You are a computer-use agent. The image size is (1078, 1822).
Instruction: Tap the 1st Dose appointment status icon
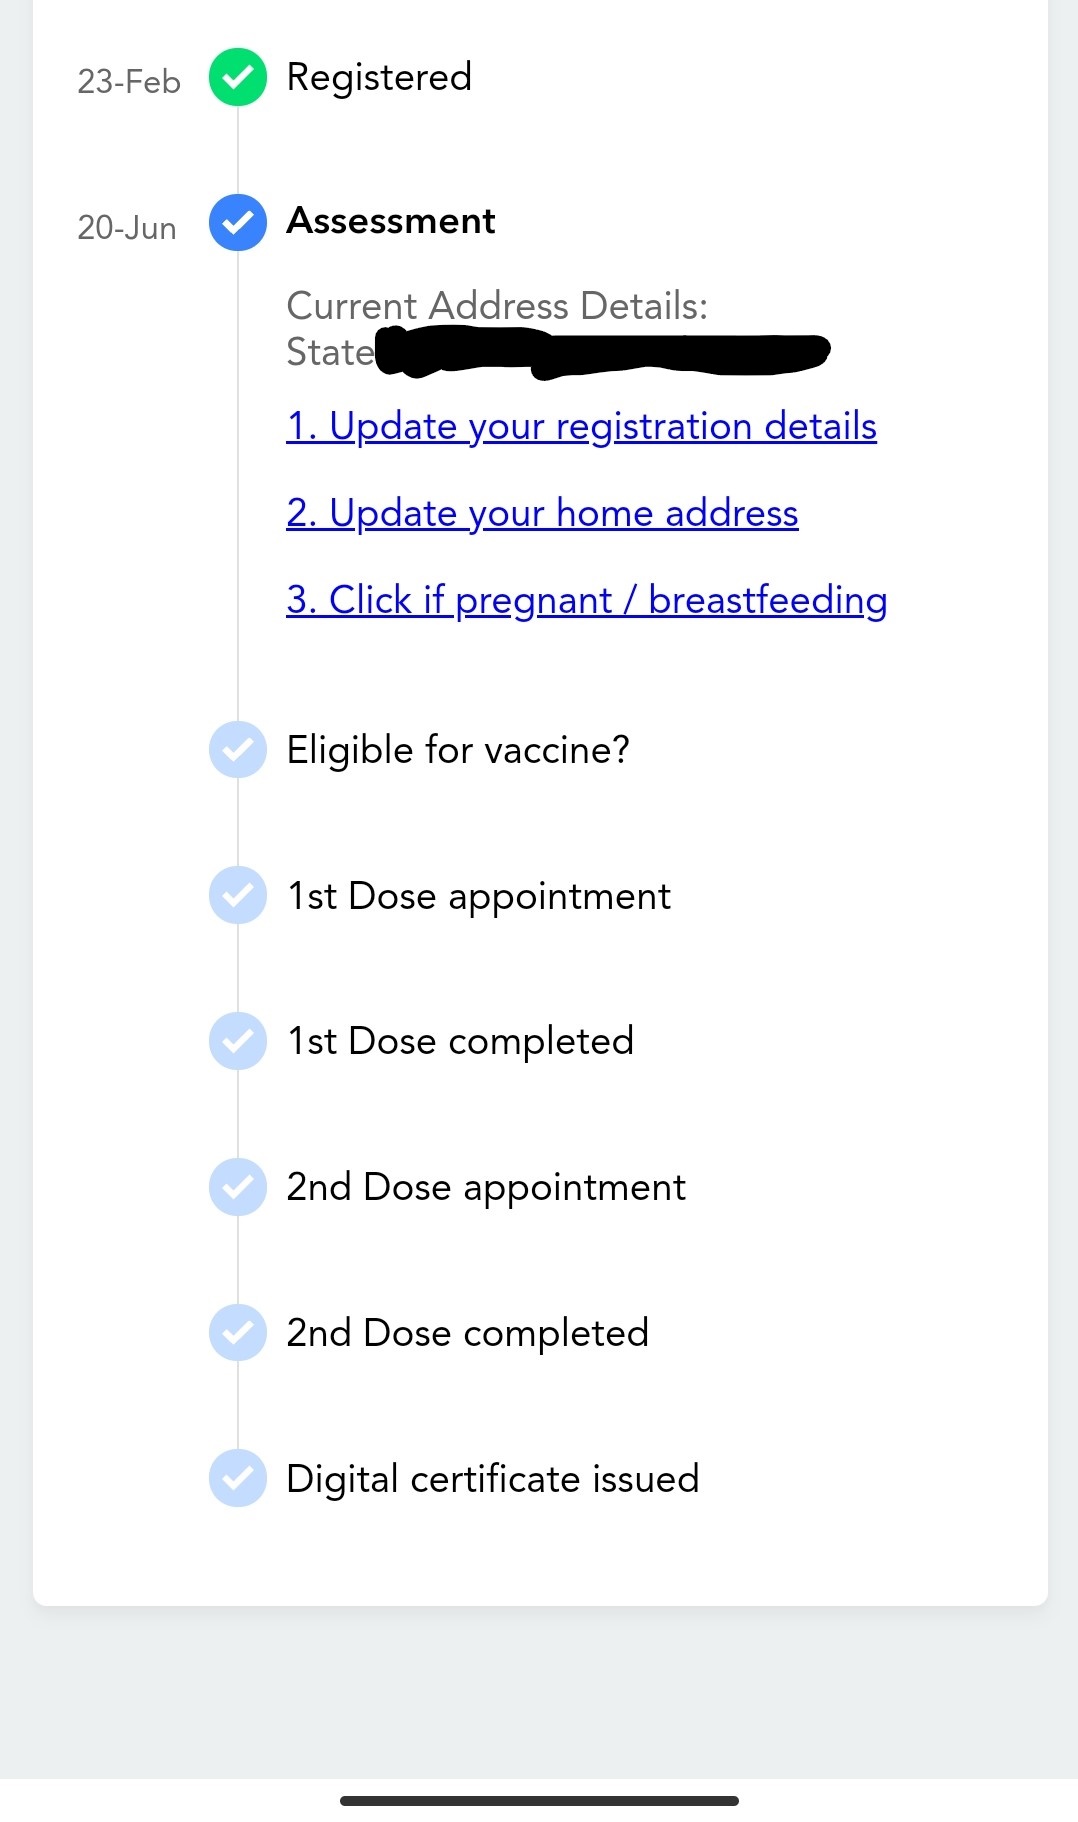point(238,895)
